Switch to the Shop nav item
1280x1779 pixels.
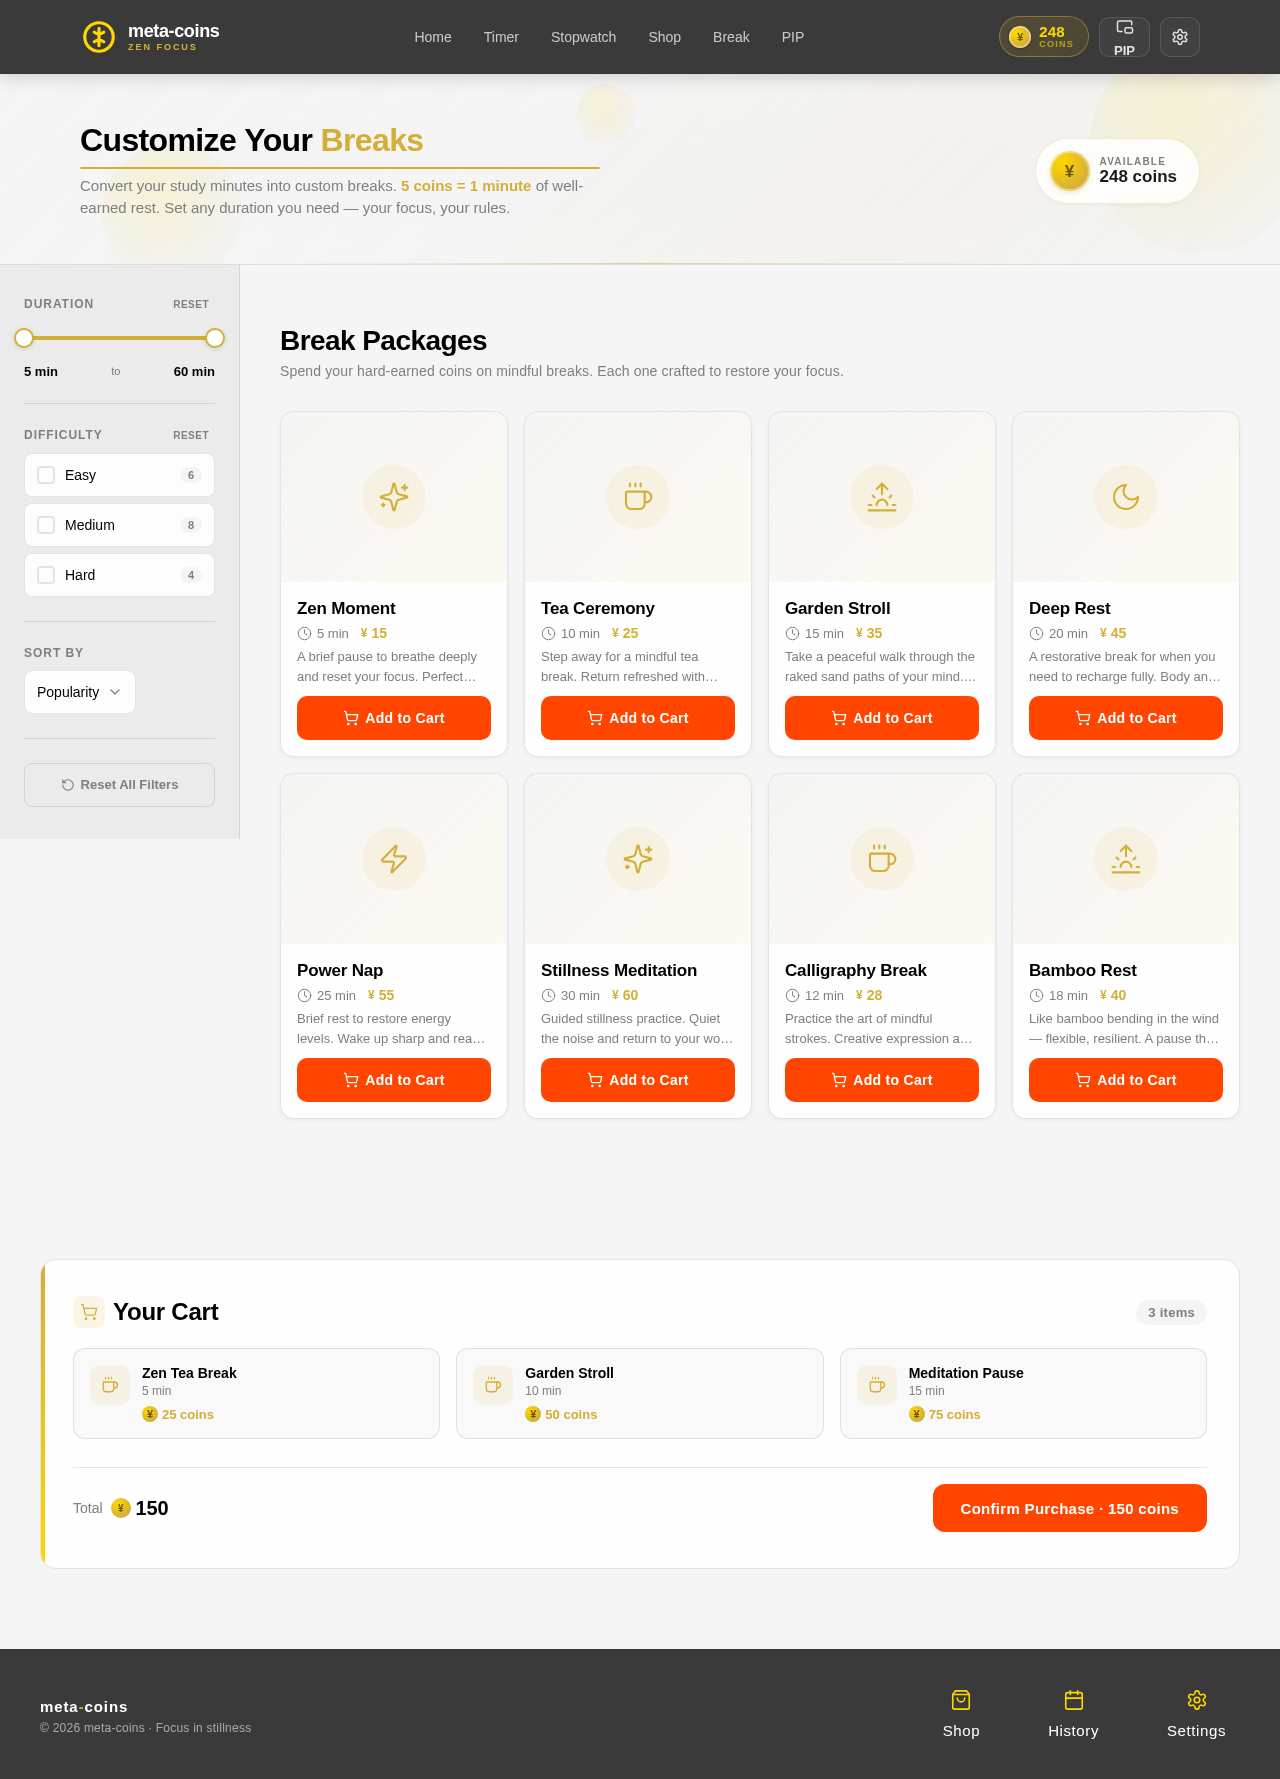coord(664,37)
